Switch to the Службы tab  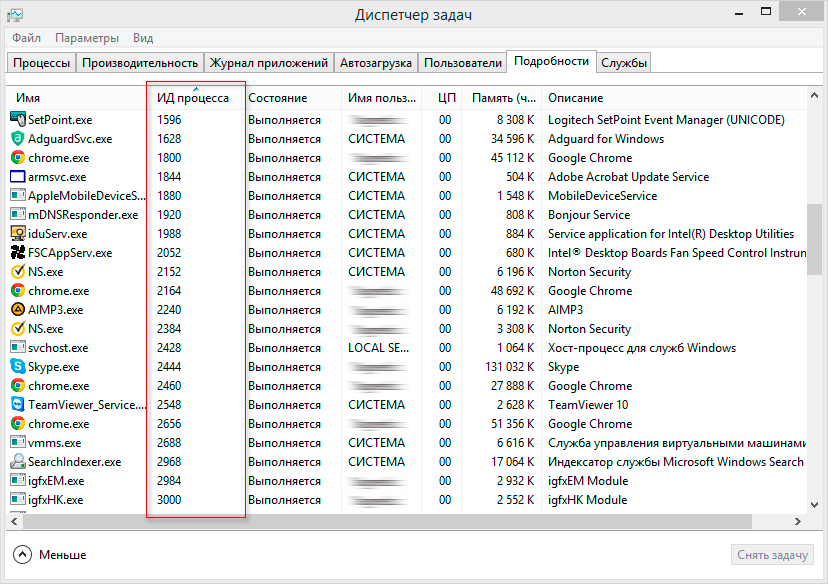(624, 63)
